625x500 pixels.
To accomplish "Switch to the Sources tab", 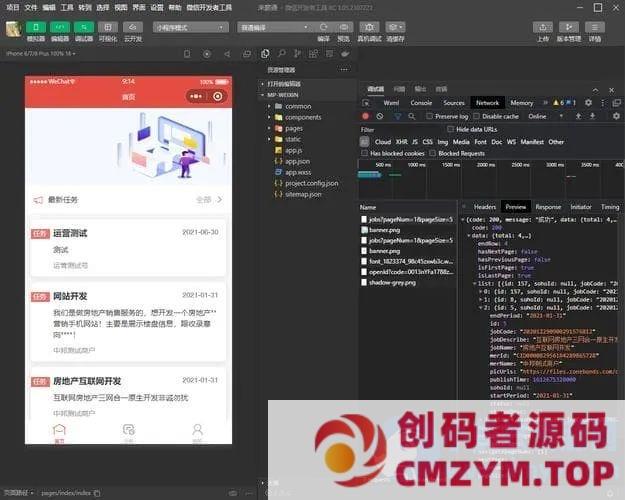I will tap(454, 103).
